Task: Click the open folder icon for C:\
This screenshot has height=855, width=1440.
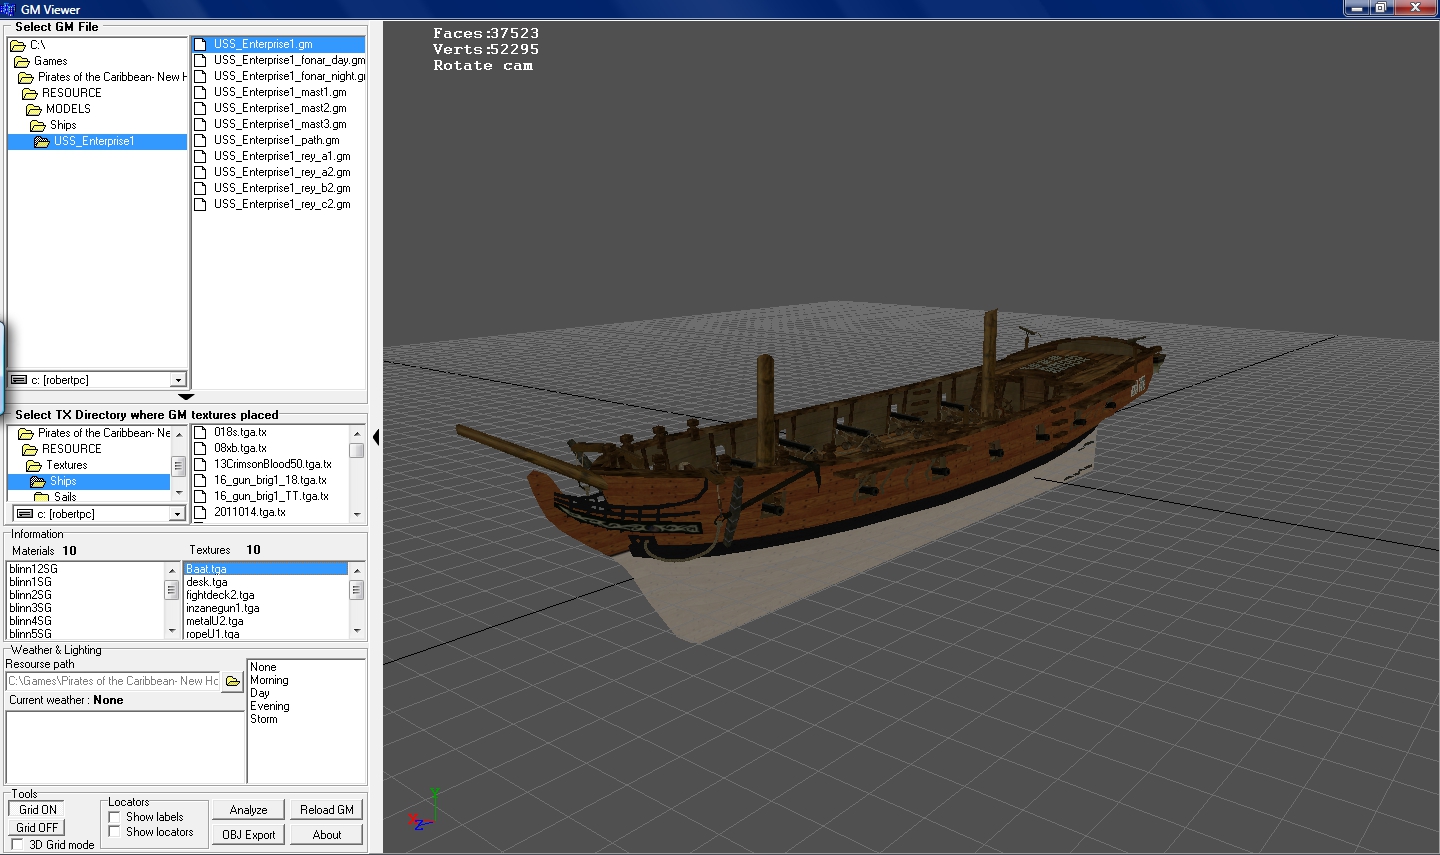Action: 17,45
